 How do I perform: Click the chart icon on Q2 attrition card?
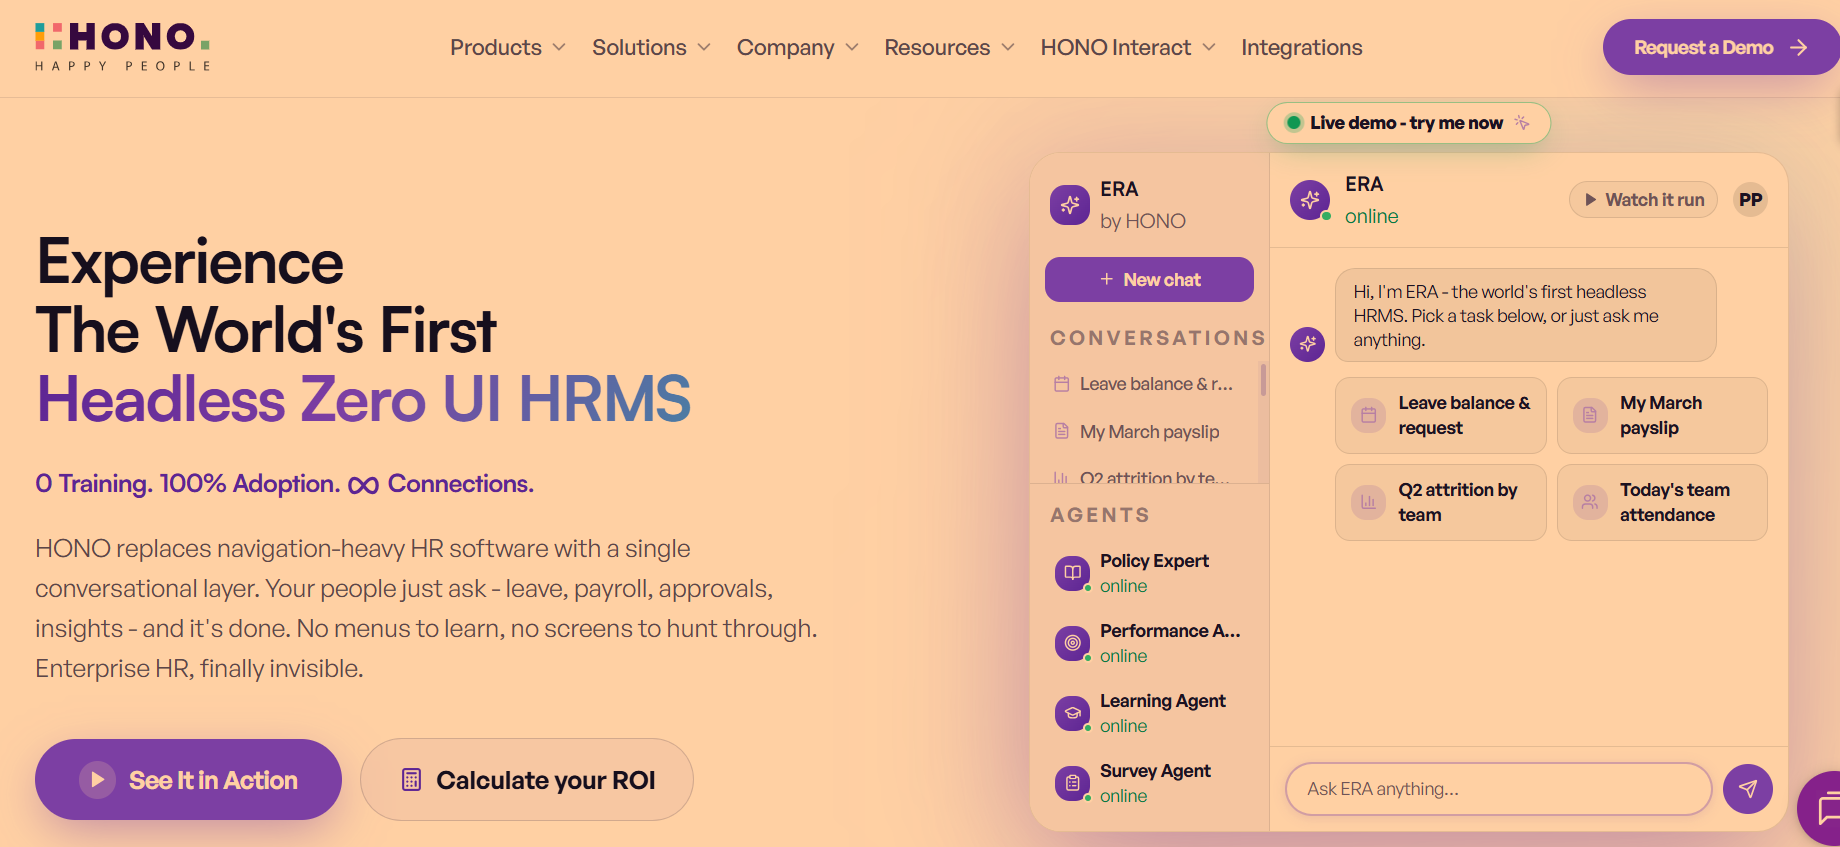tap(1368, 502)
